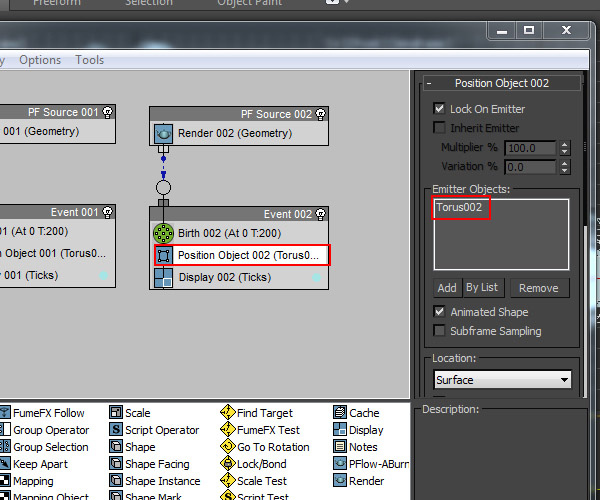Click the By List button
600x500 pixels.
[483, 288]
